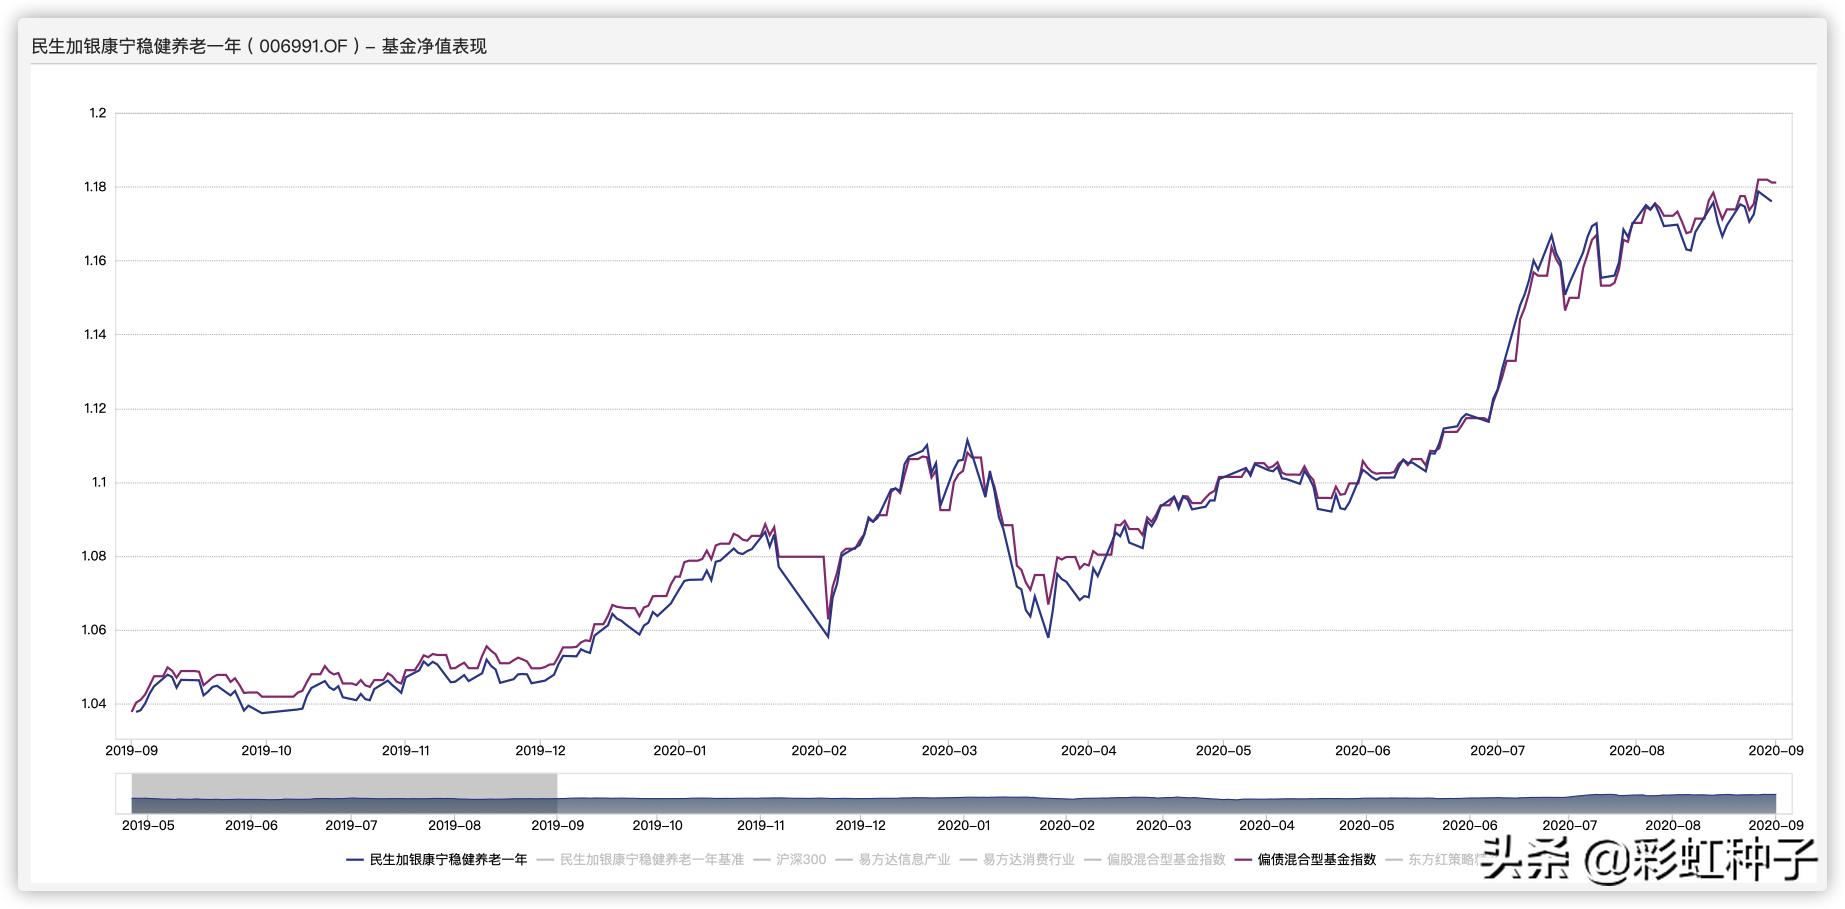This screenshot has height=909, width=1845.
Task: Click the 2019-12 label on main chart x-axis
Action: pyautogui.click(x=540, y=751)
